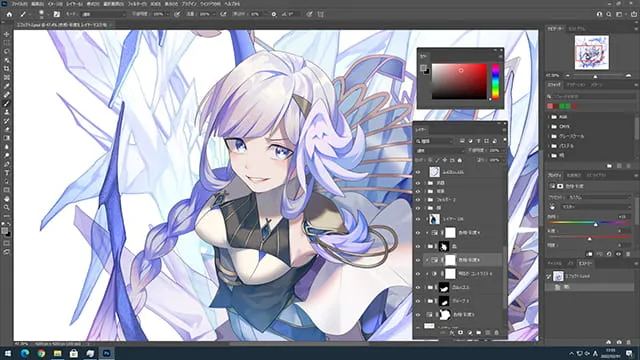Open the Window menu
The height and width of the screenshot is (360, 640).
point(210,4)
